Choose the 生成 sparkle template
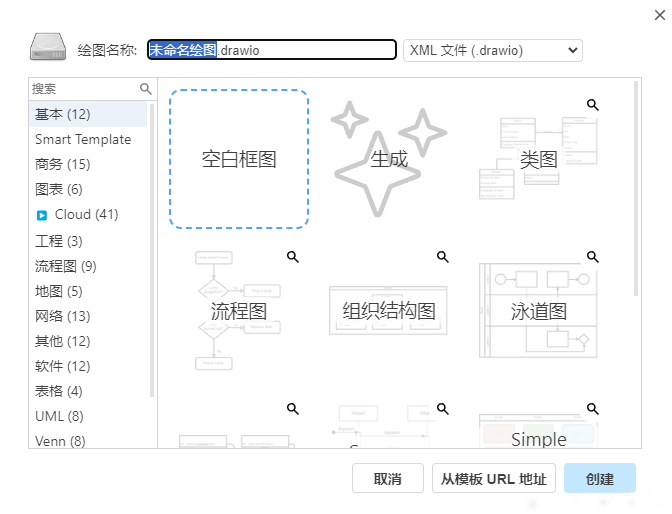Screen dimensions: 672x514 (389, 159)
